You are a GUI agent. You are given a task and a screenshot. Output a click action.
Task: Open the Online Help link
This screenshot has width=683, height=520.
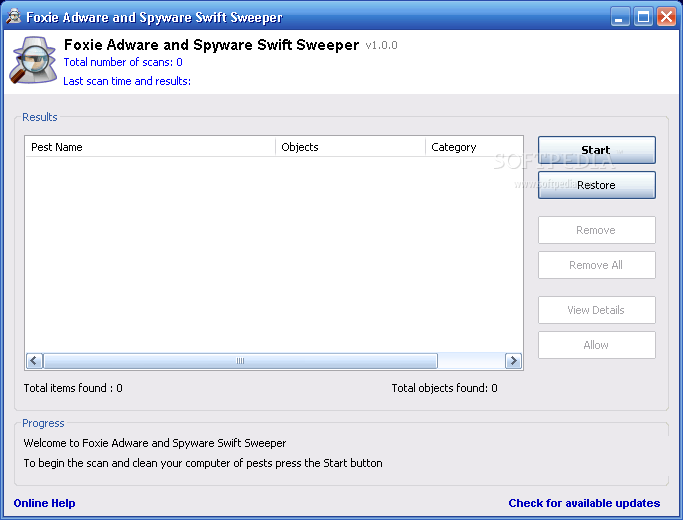coord(44,503)
